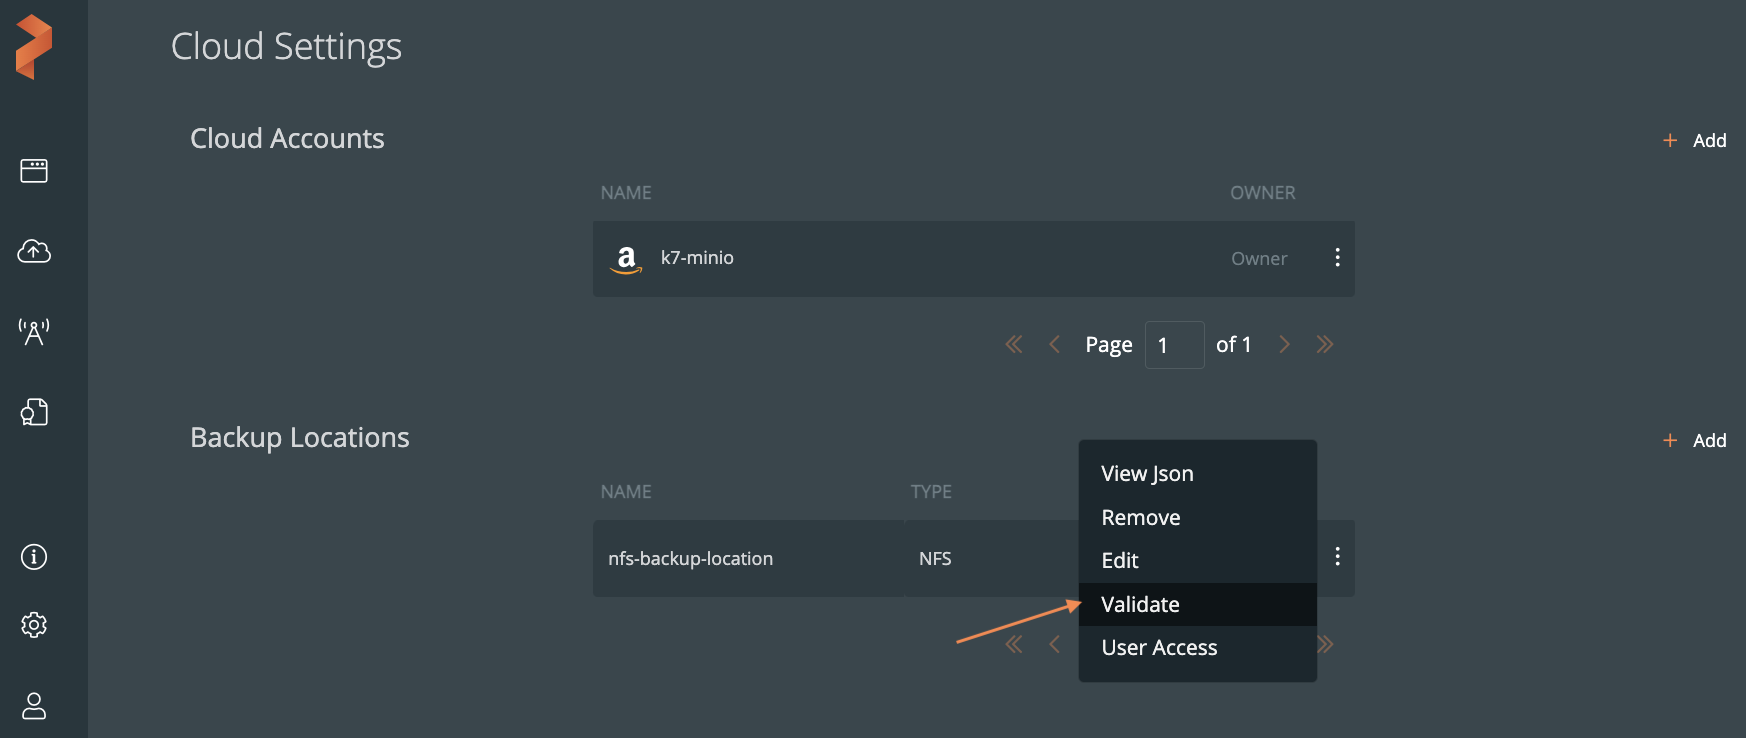Open User Access from context menu
This screenshot has height=738, width=1746.
[x=1159, y=648]
